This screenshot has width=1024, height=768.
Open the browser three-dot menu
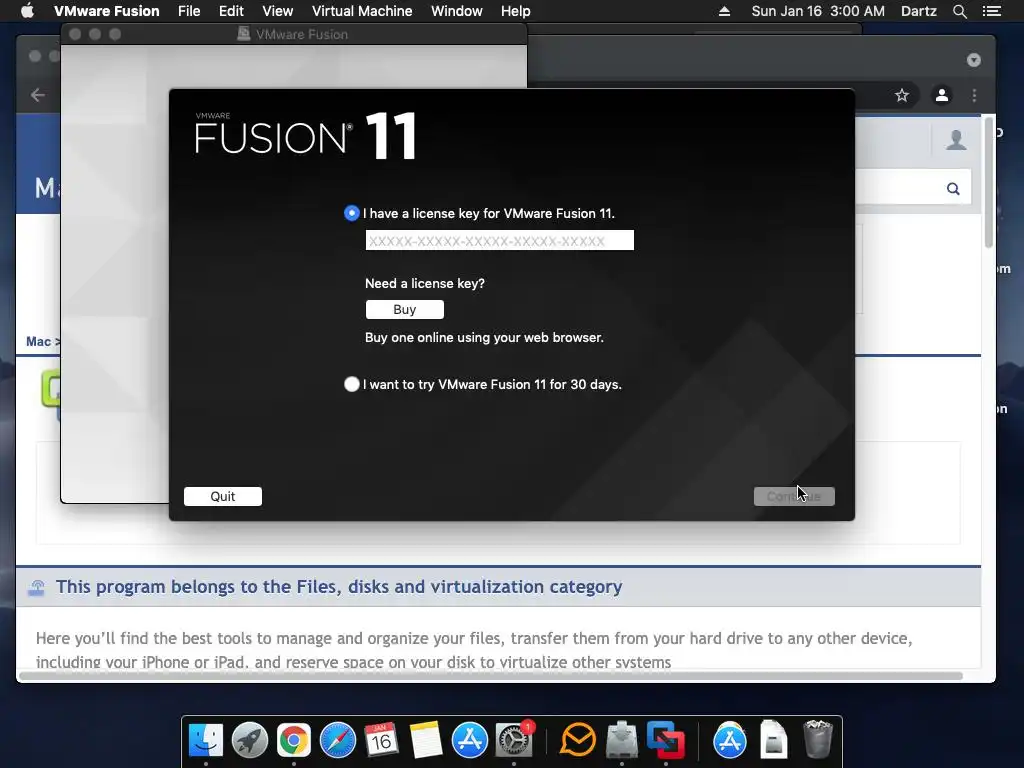pyautogui.click(x=974, y=95)
